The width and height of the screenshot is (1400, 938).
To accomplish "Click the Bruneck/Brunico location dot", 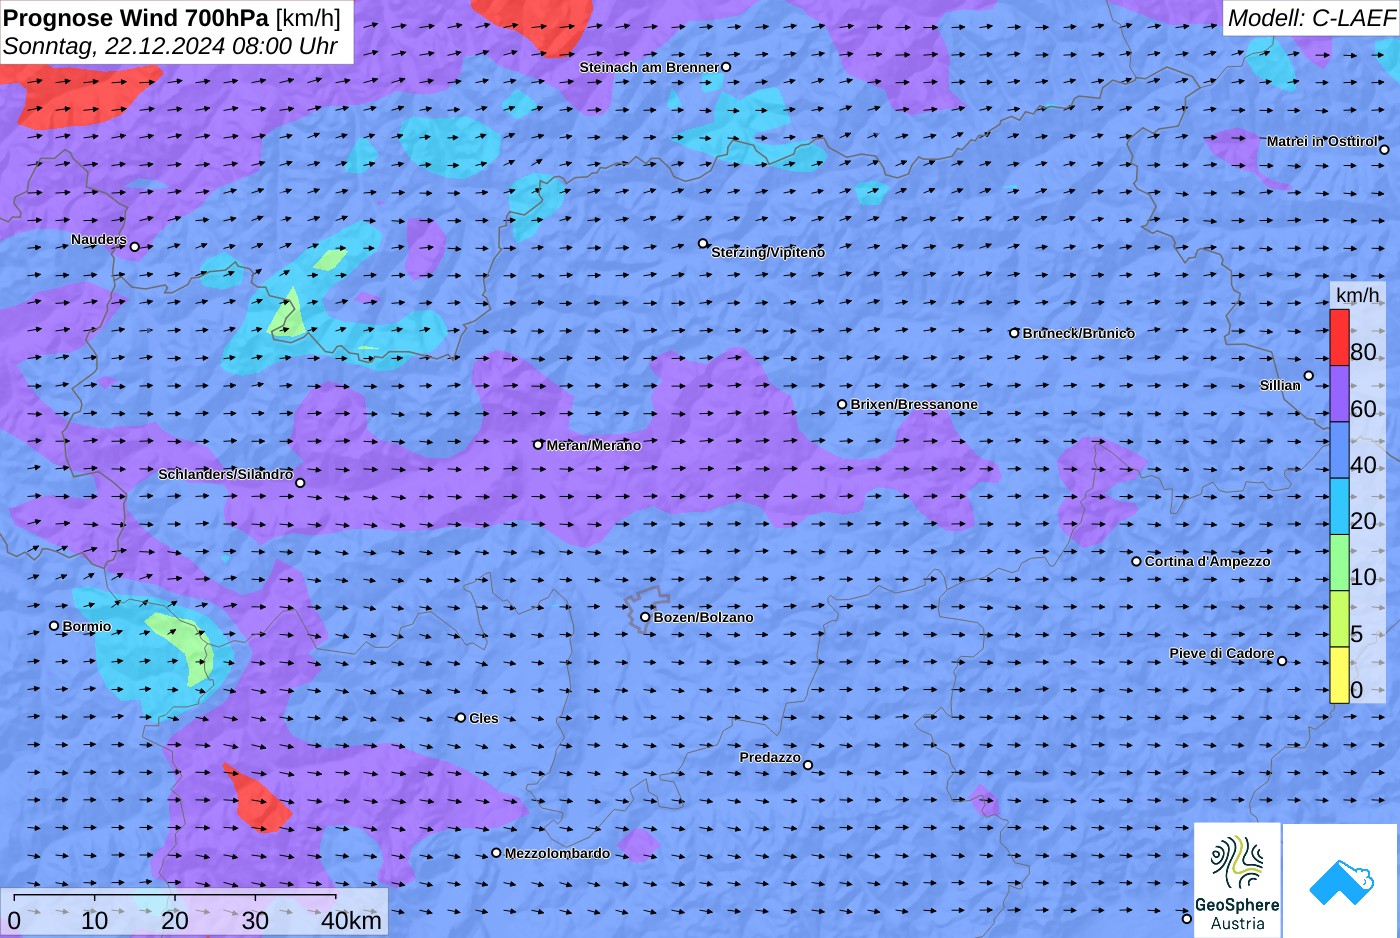I will pyautogui.click(x=1014, y=333).
